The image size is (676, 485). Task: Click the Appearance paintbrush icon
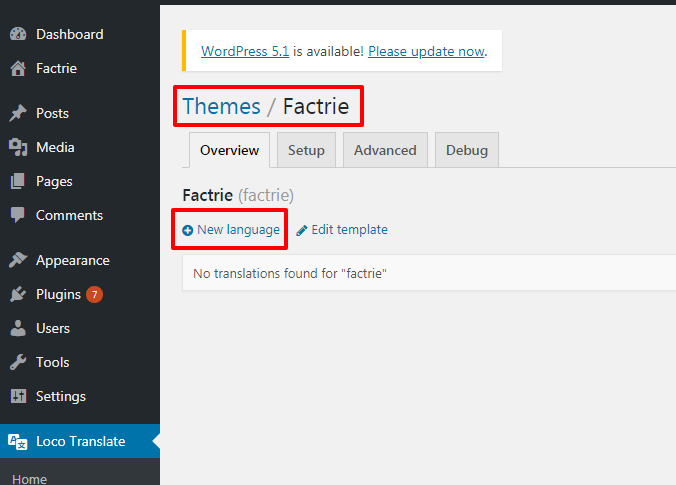pos(17,260)
